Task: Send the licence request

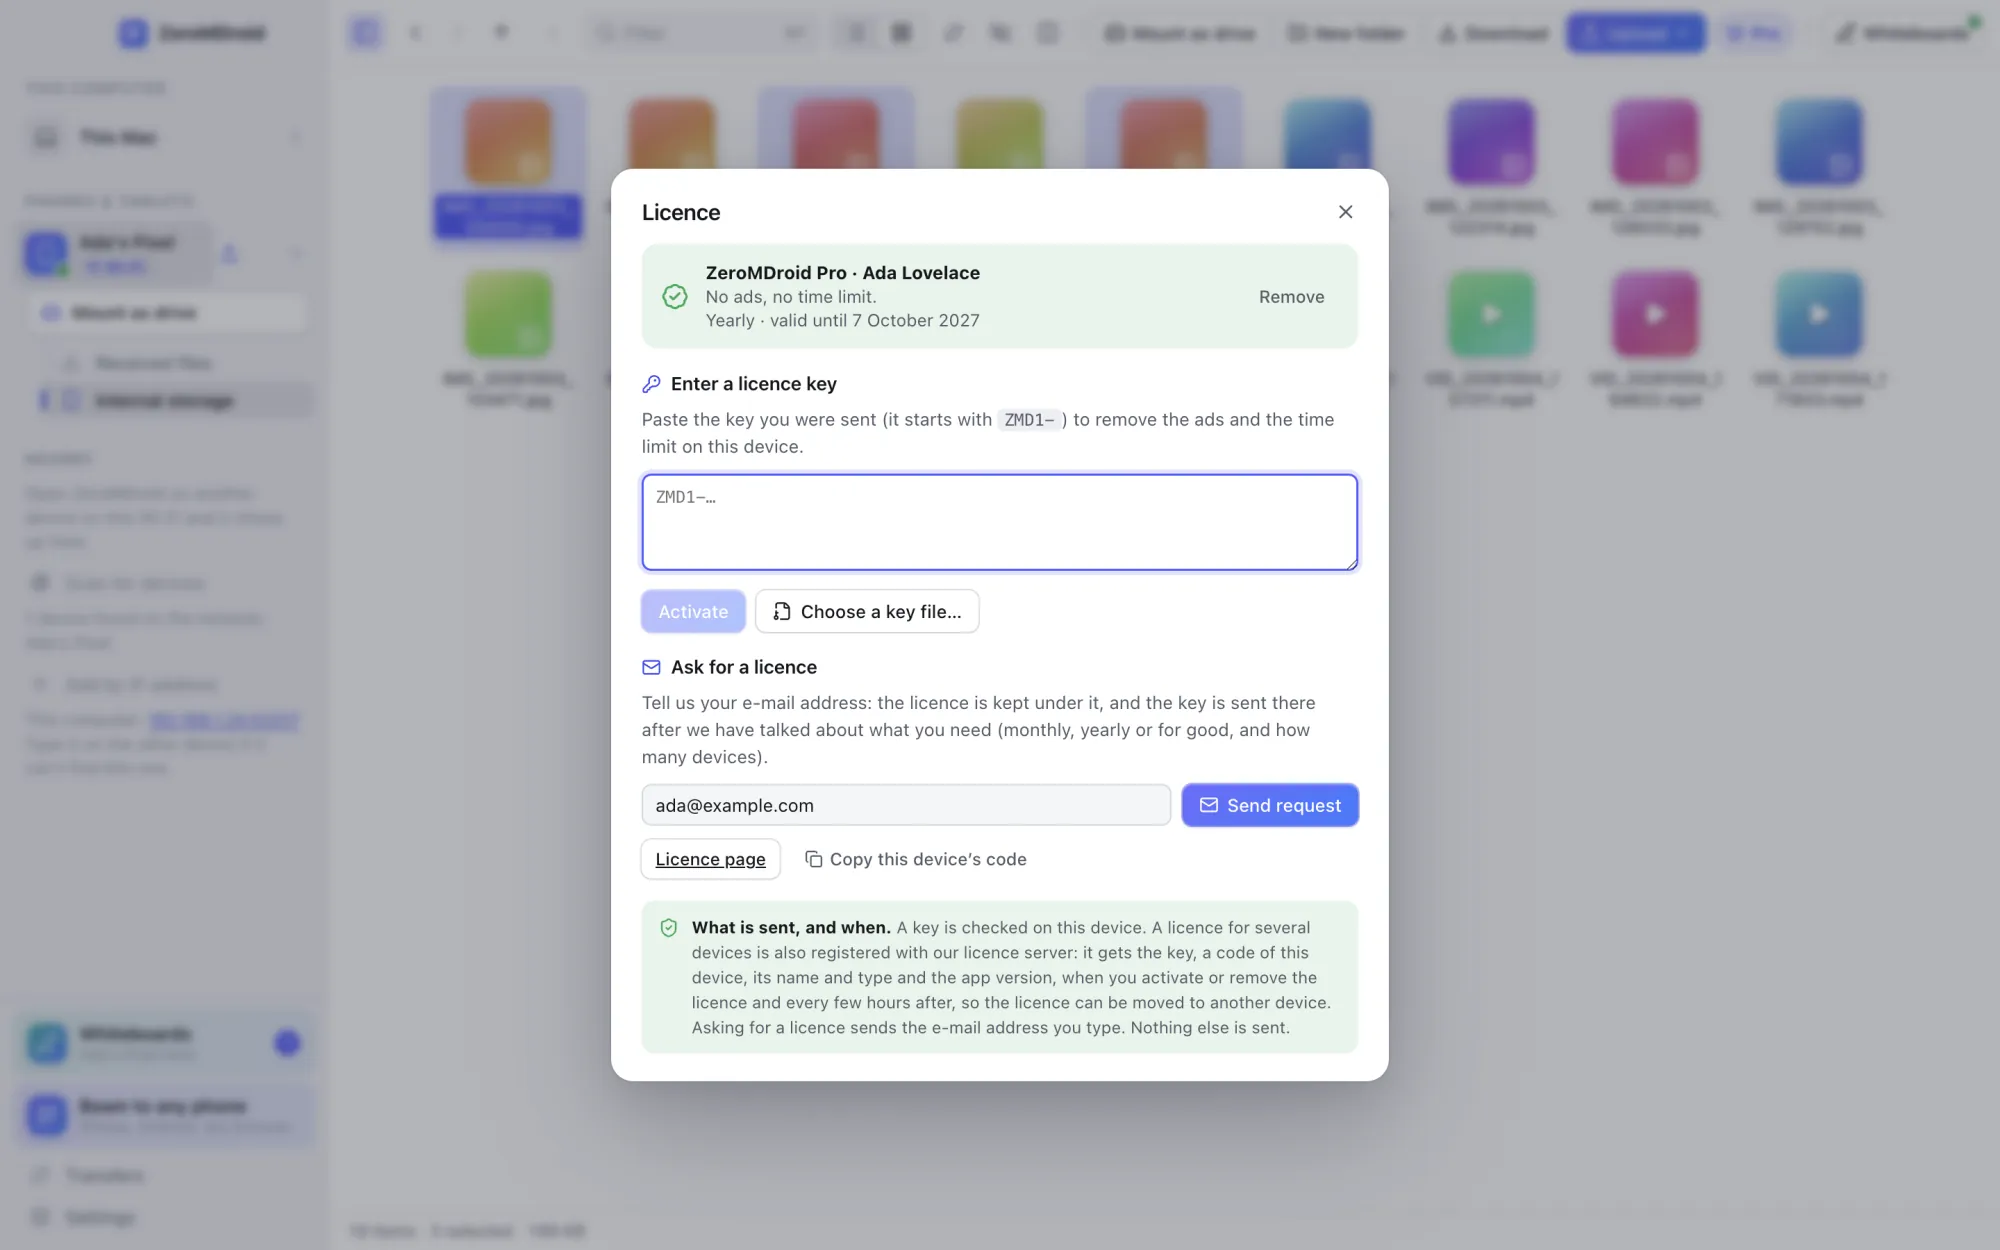Action: (x=1270, y=805)
